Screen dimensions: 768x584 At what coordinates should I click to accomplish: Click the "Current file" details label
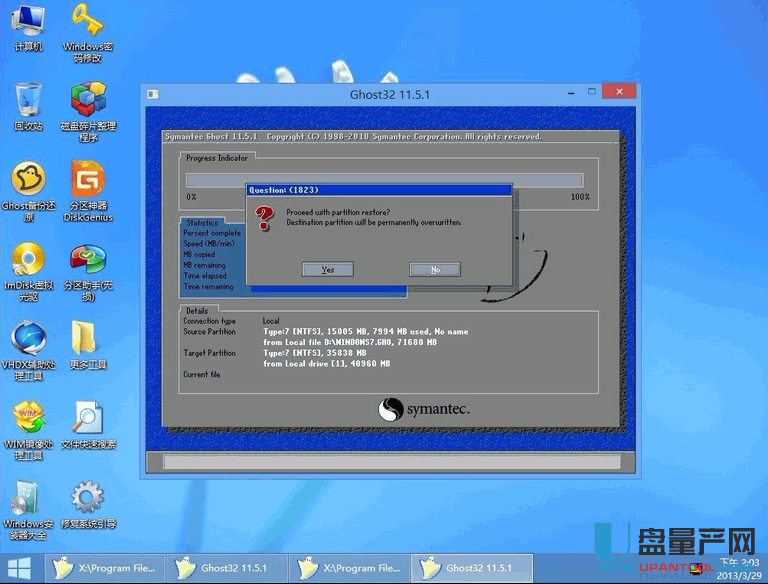coord(202,374)
